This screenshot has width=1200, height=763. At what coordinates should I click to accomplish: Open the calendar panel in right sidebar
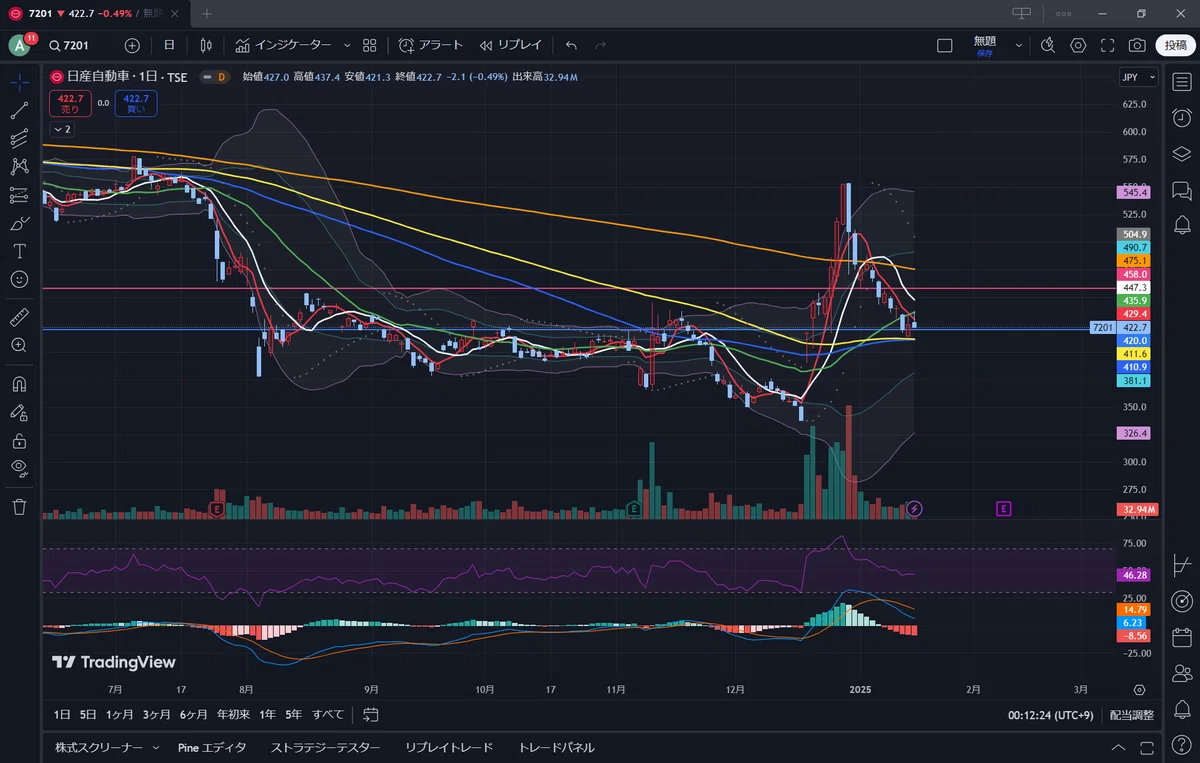[x=1182, y=636]
